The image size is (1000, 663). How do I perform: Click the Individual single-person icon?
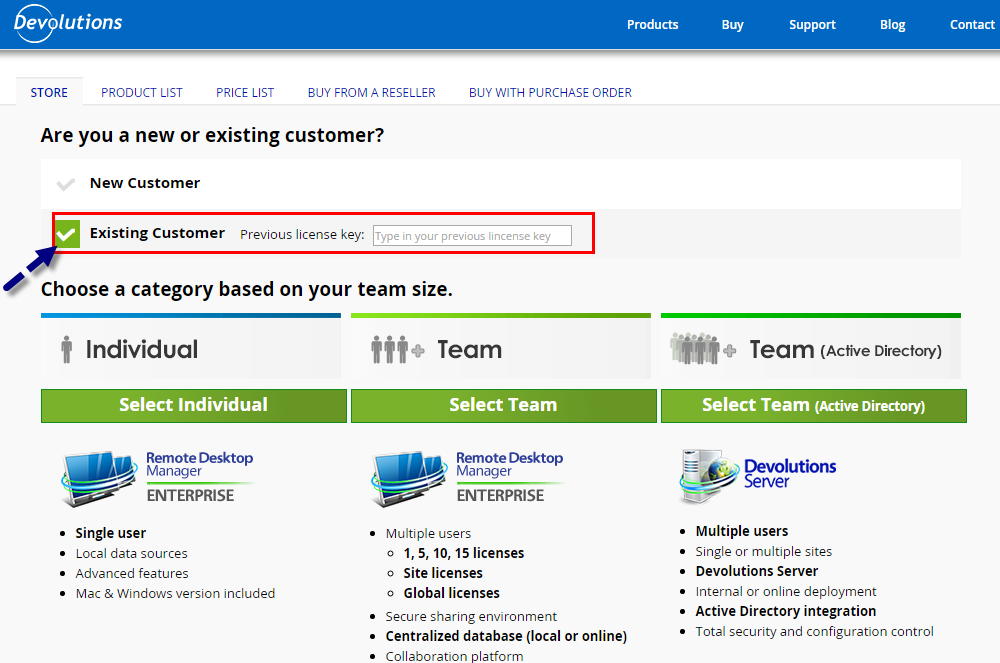(67, 349)
